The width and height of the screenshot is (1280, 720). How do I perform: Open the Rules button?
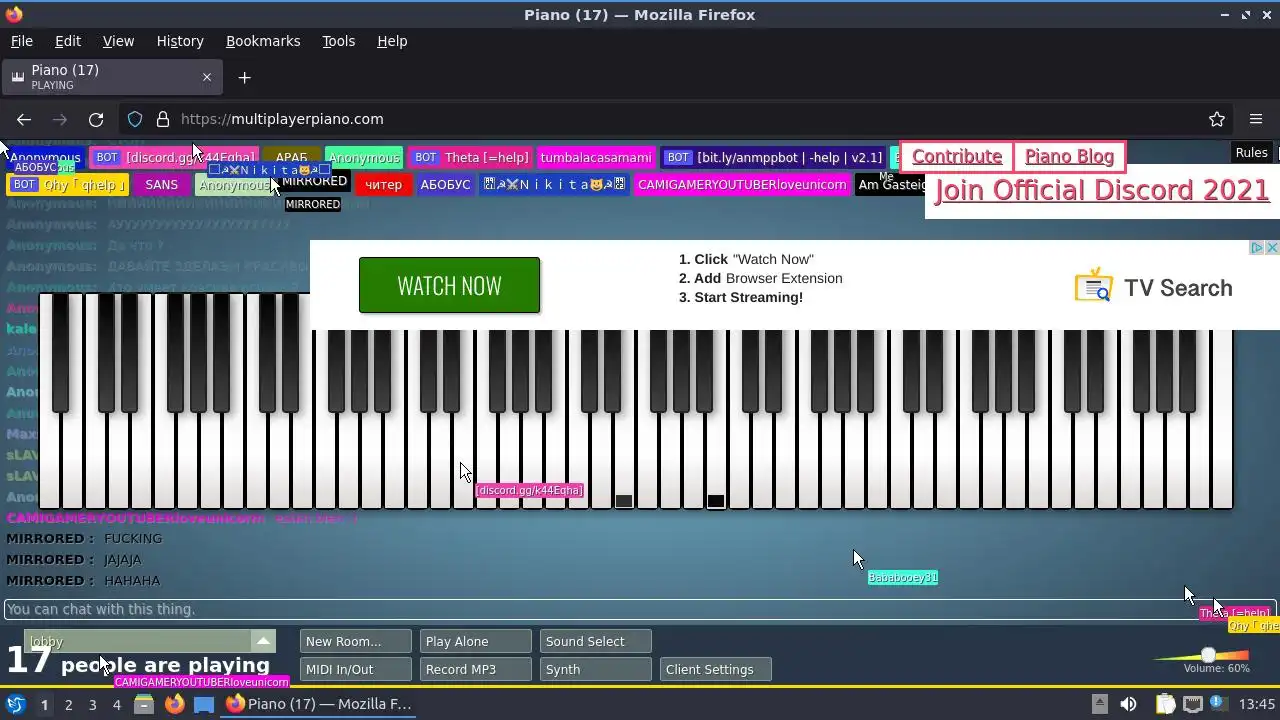click(x=1251, y=153)
